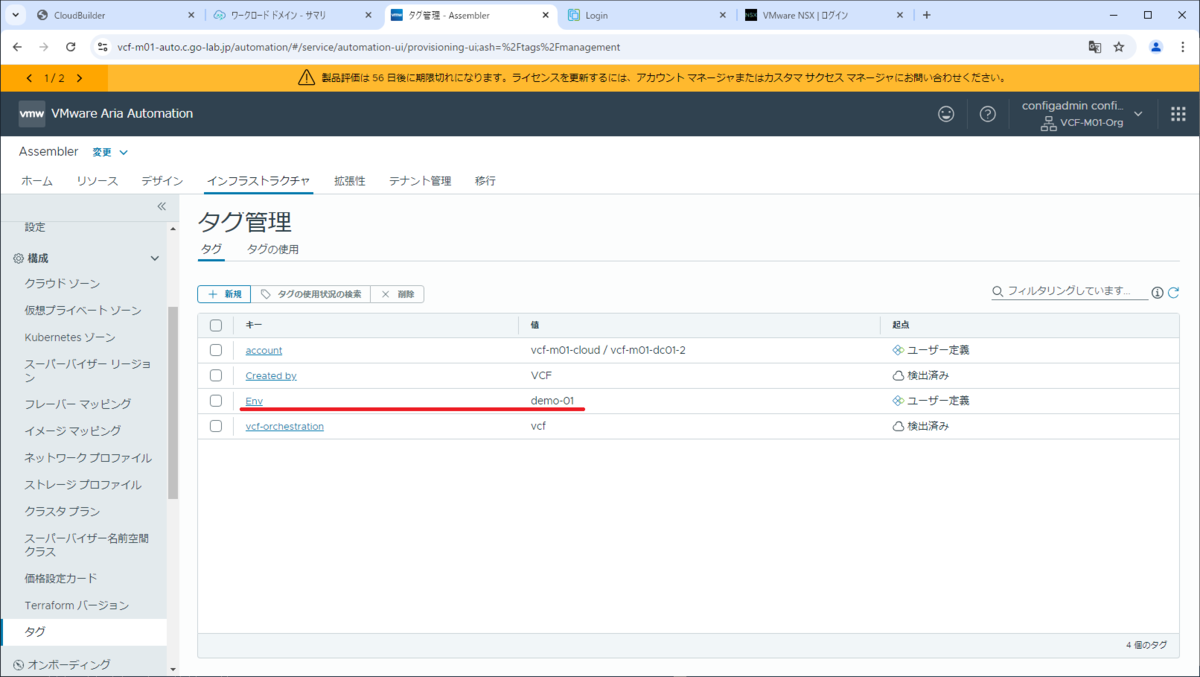
Task: Click the filter info icon beside search
Action: [1157, 292]
